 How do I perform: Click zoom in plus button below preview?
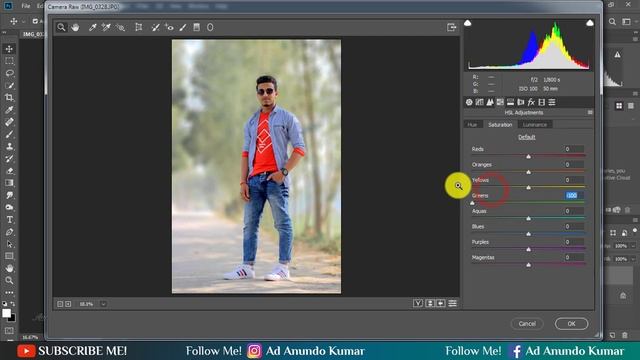pyautogui.click(x=68, y=304)
